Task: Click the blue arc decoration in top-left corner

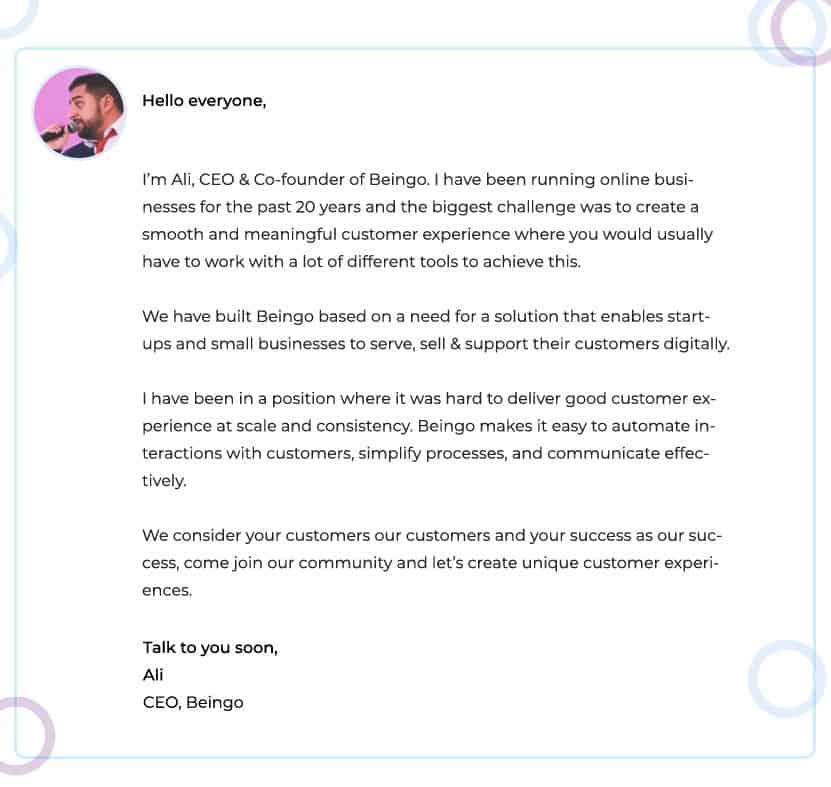Action: pyautogui.click(x=17, y=17)
